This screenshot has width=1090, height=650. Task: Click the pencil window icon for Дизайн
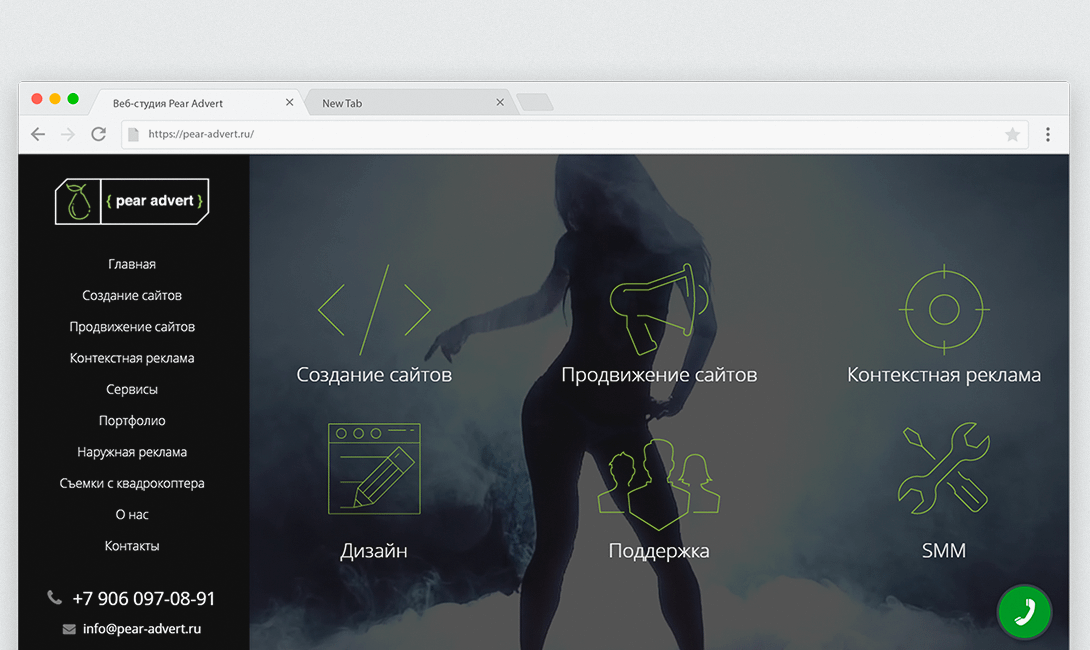(374, 469)
